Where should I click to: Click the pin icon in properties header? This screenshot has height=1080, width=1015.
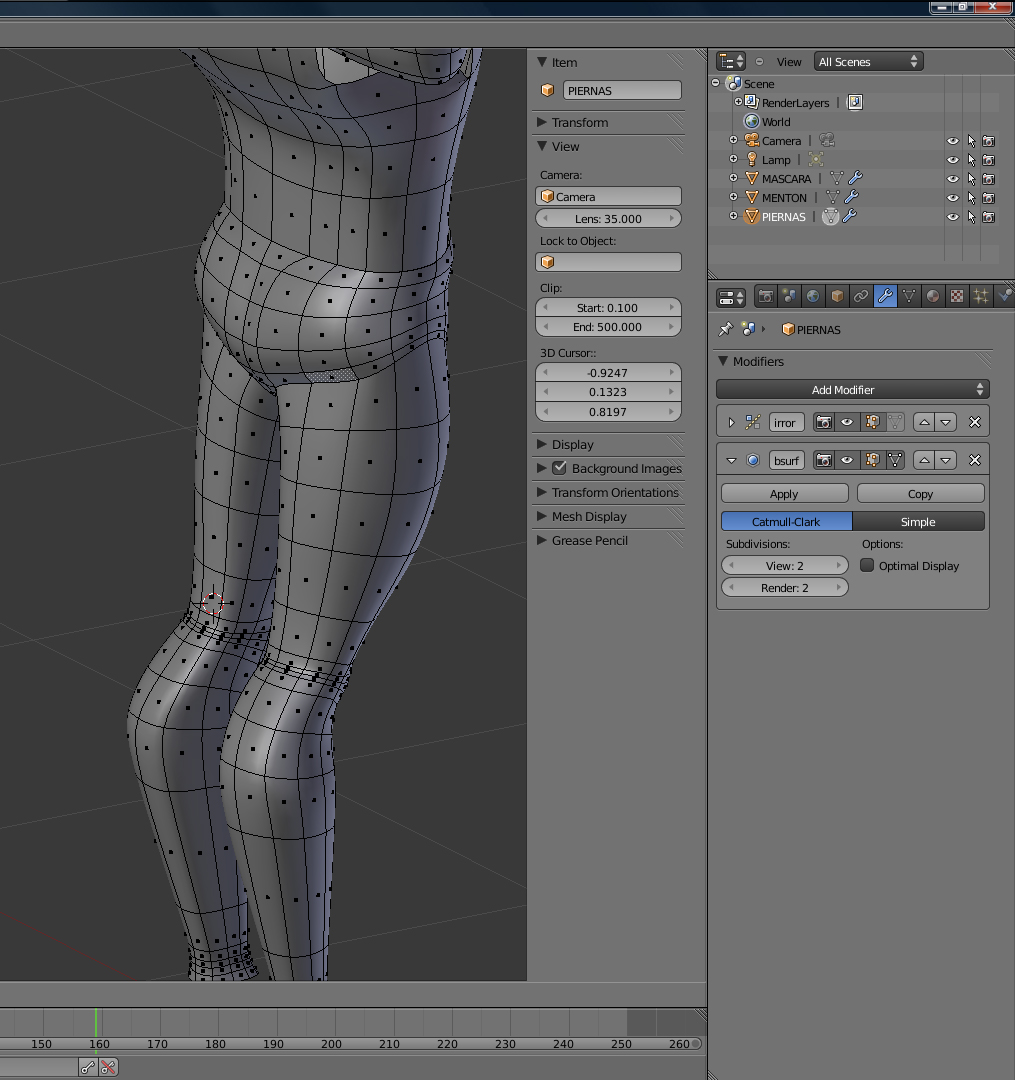725,329
